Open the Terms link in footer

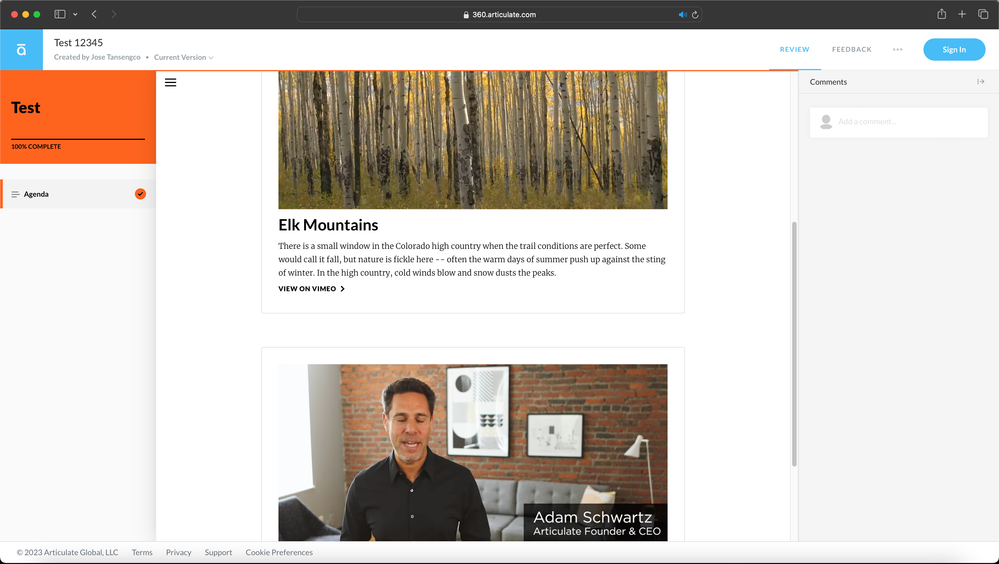click(x=142, y=553)
